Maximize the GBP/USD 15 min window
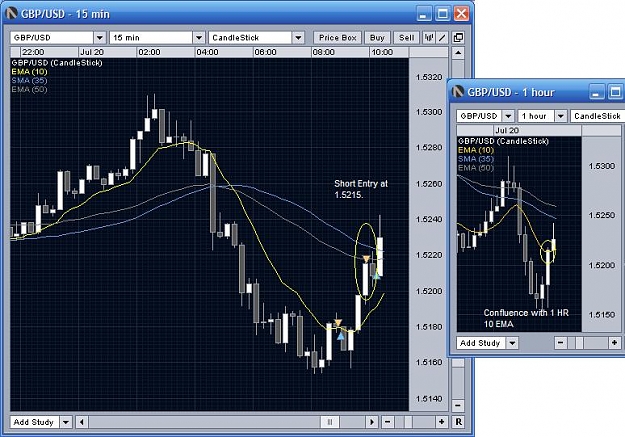This screenshot has height=437, width=625. tap(443, 14)
